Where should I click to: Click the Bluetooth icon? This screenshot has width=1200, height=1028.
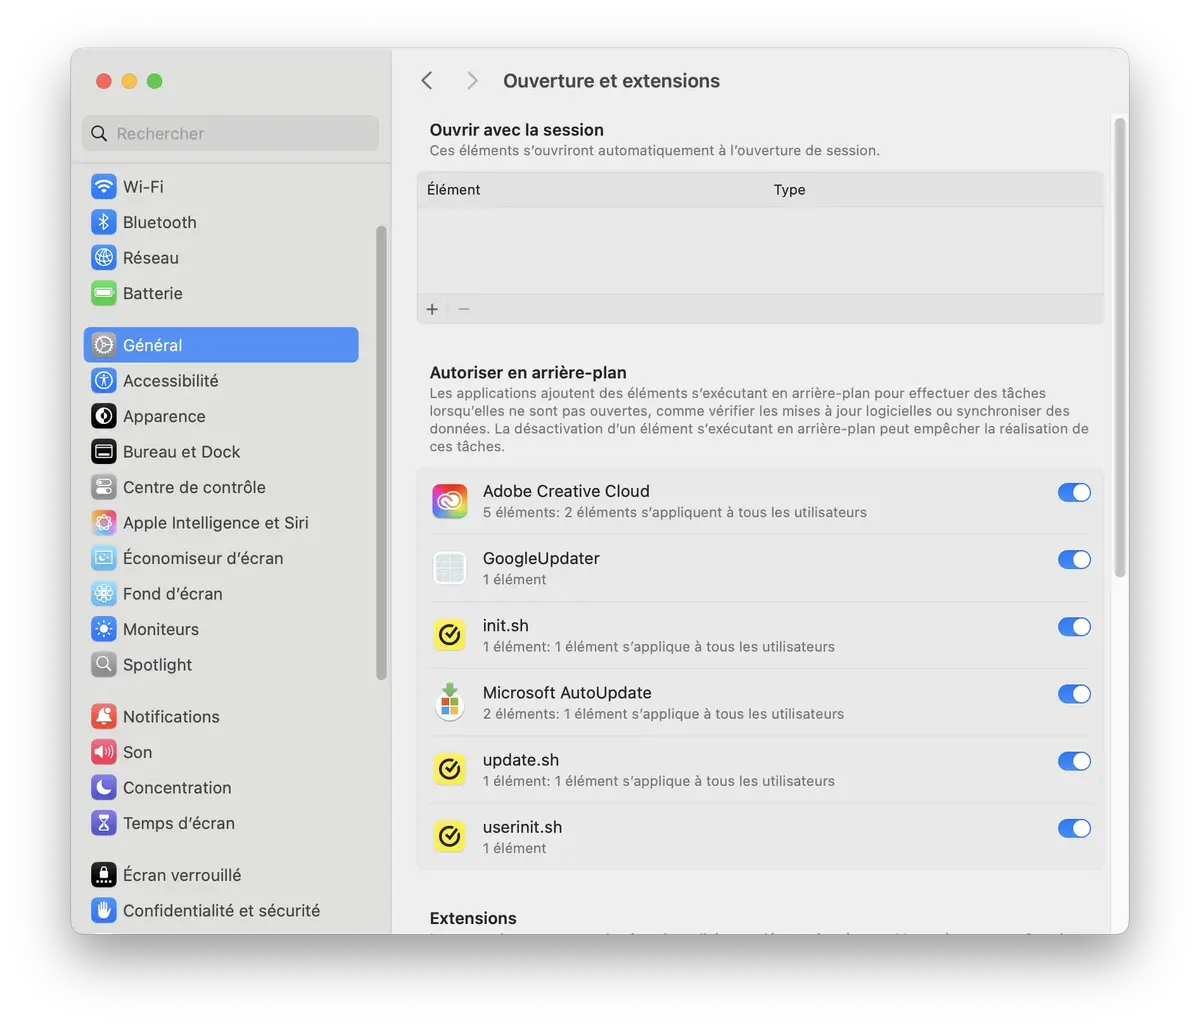104,222
